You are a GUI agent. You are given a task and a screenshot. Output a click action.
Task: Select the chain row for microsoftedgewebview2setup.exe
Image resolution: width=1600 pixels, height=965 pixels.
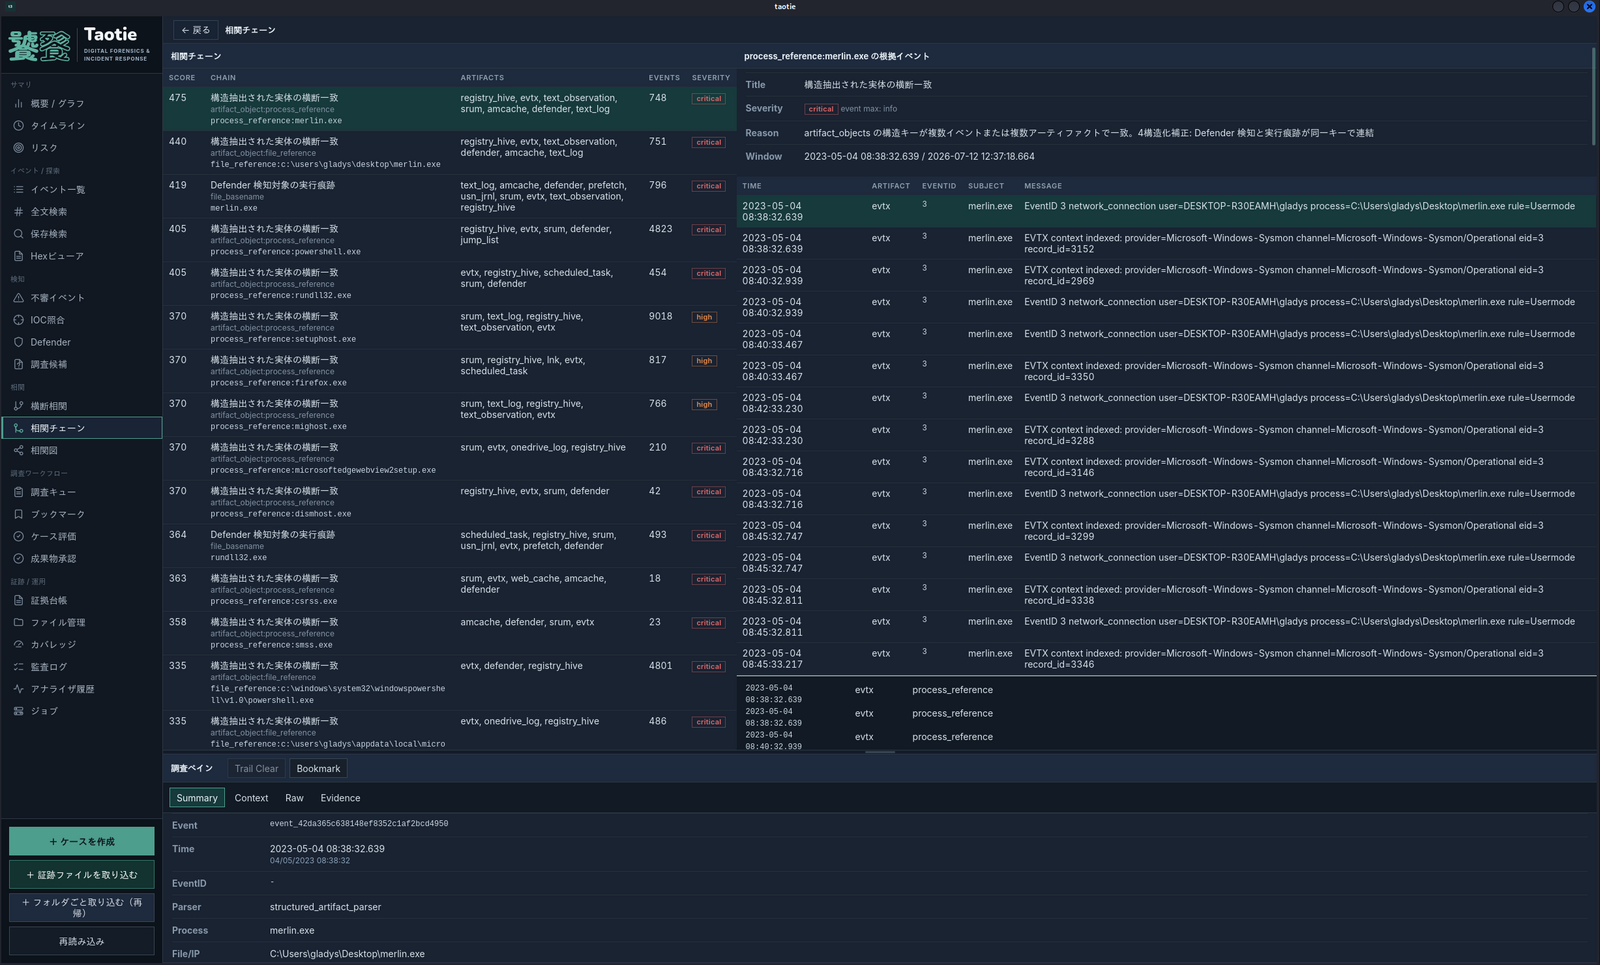pos(450,458)
